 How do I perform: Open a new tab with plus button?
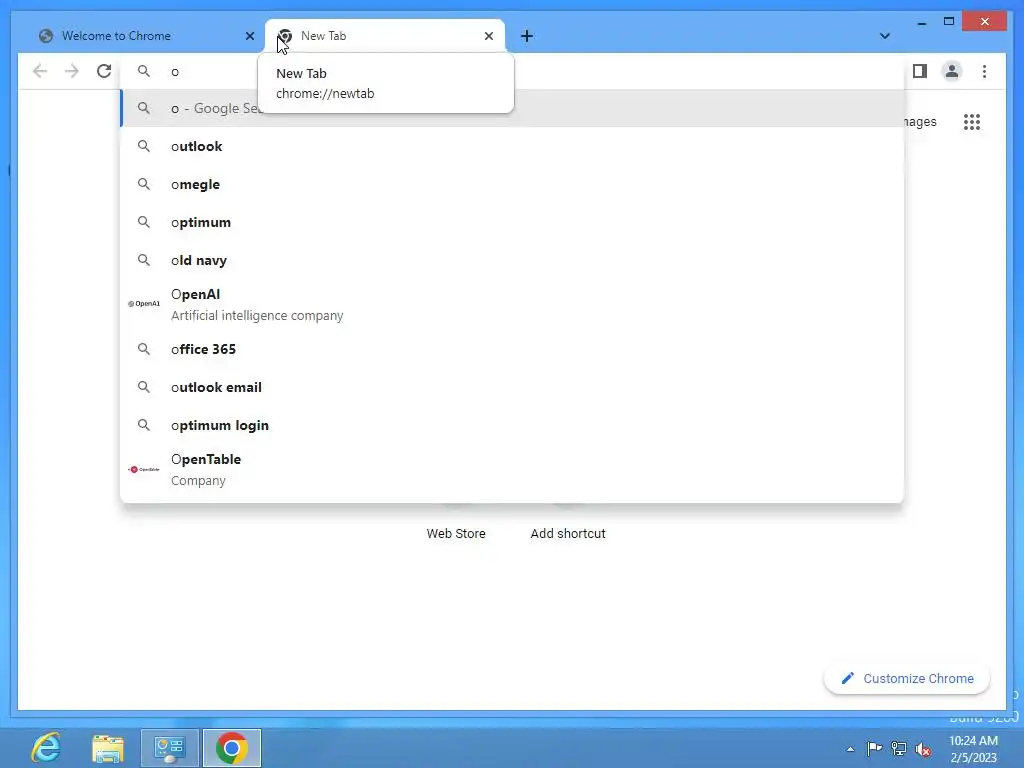(x=527, y=36)
